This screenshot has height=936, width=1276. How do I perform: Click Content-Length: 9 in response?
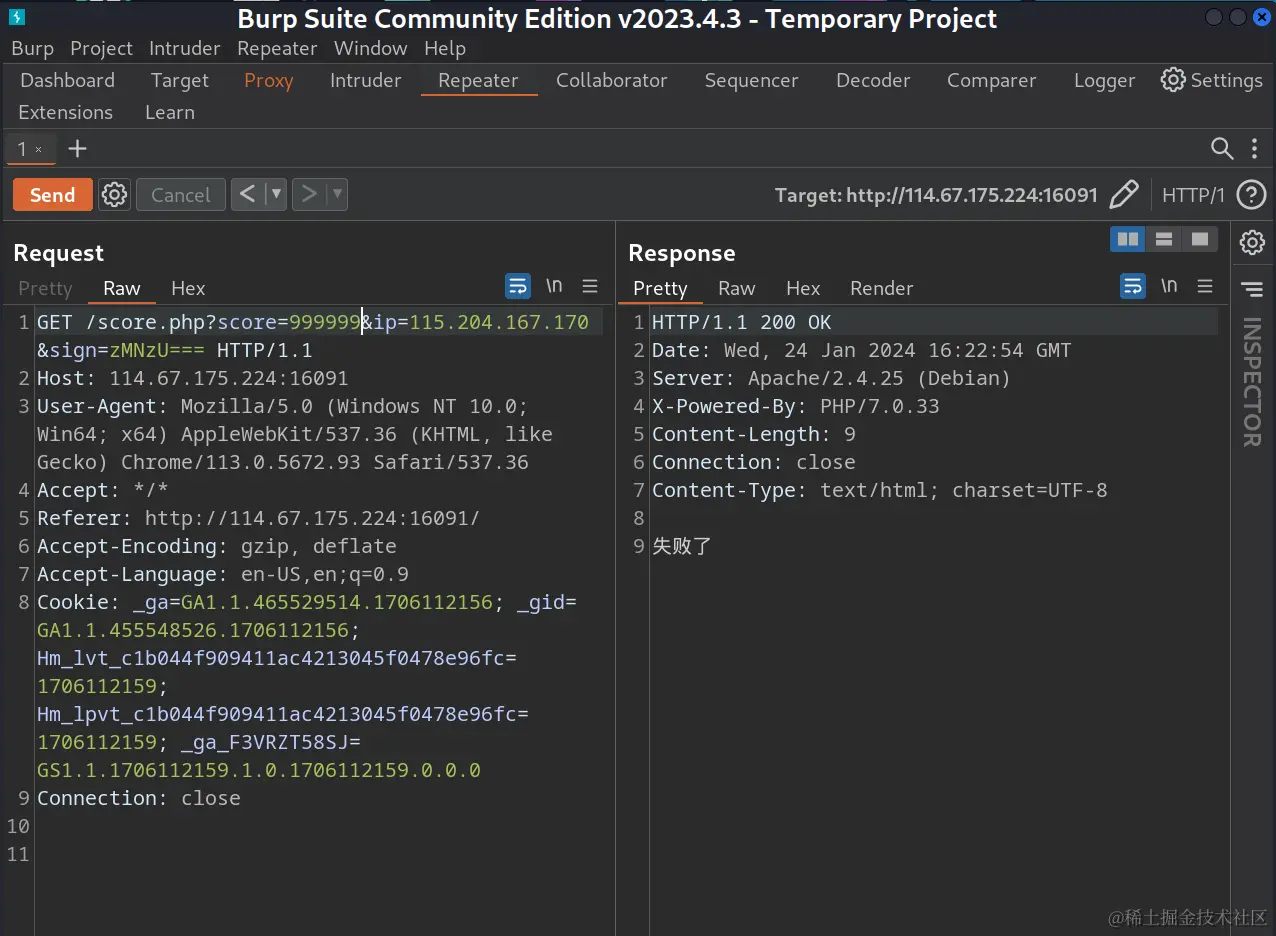(754, 434)
